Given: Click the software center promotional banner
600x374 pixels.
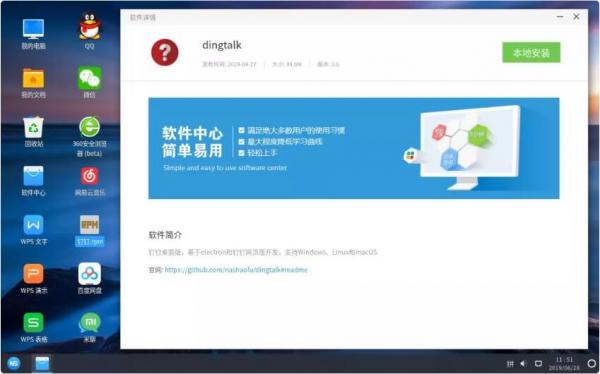Looking at the screenshot, I should click(x=354, y=149).
